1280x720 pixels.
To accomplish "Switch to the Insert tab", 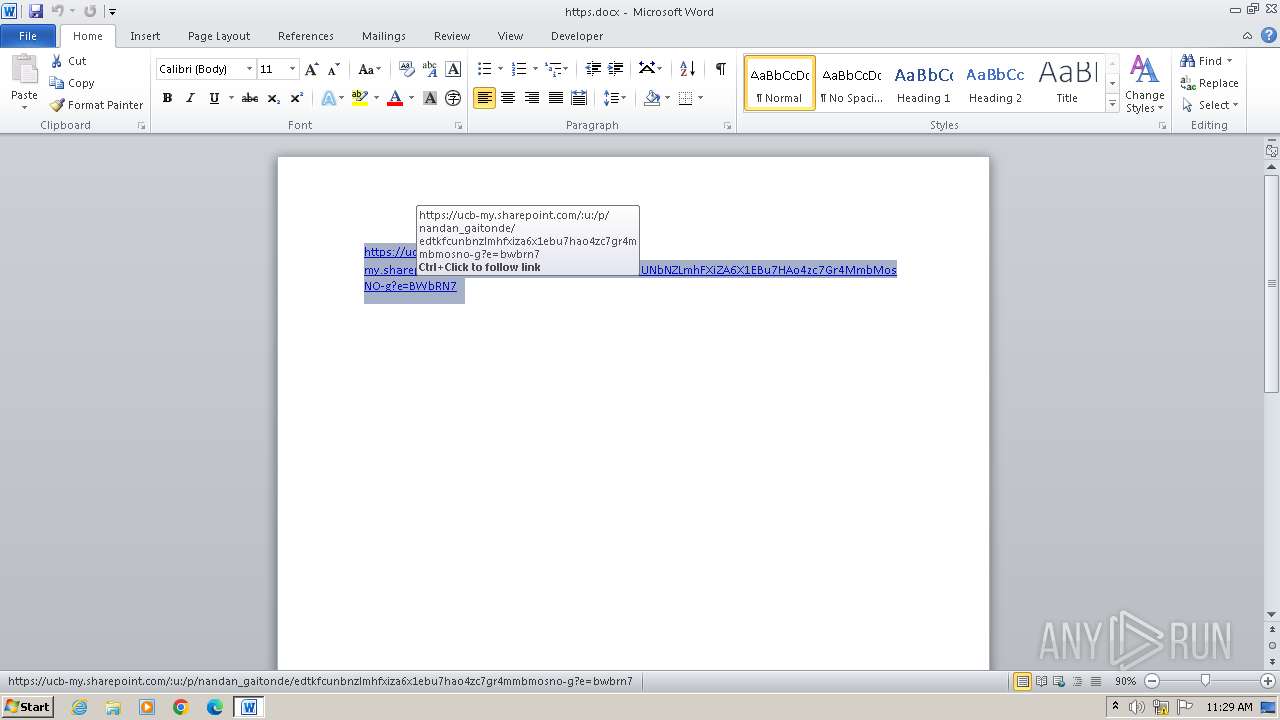I will point(145,35).
